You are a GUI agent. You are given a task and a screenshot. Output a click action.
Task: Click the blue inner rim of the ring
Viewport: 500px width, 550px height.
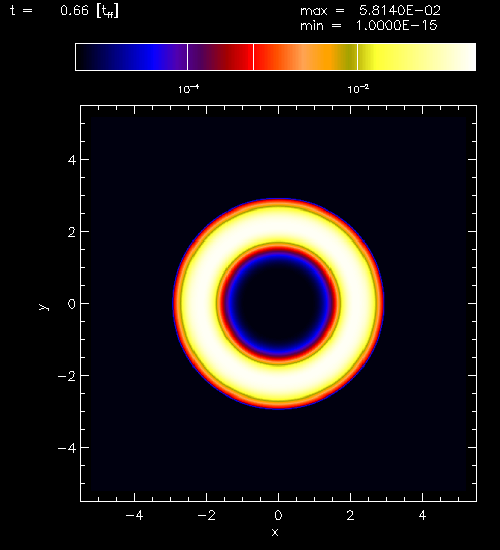(278, 260)
